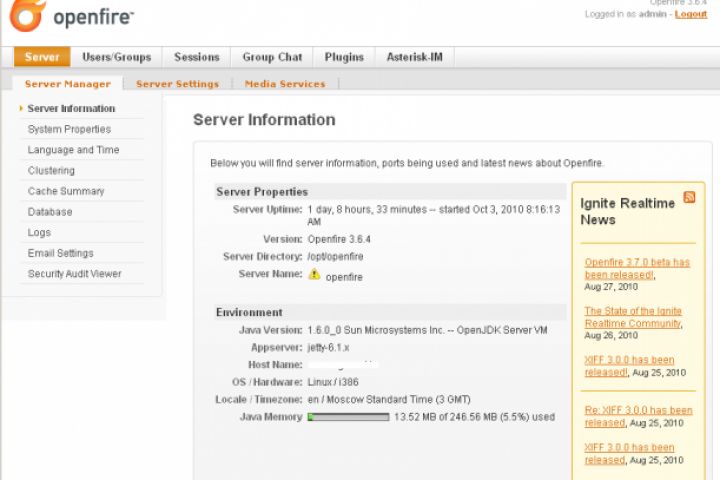The image size is (720, 480).
Task: Go to Language and Time settings
Action: pos(73,150)
